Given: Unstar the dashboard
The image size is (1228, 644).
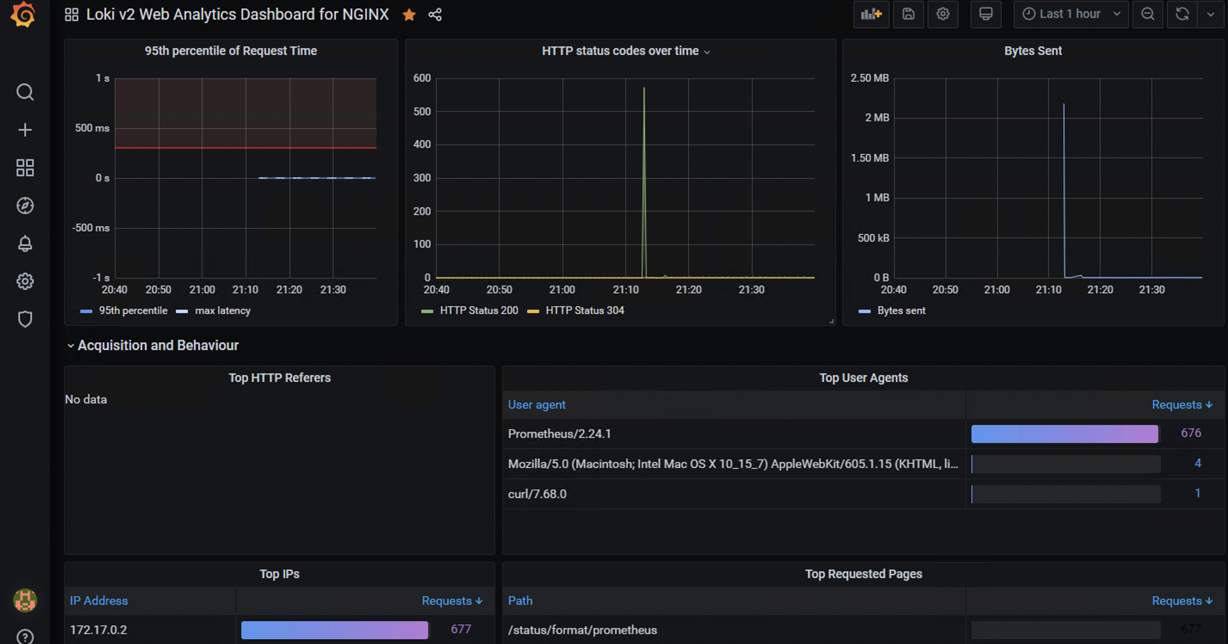Looking at the screenshot, I should [408, 14].
